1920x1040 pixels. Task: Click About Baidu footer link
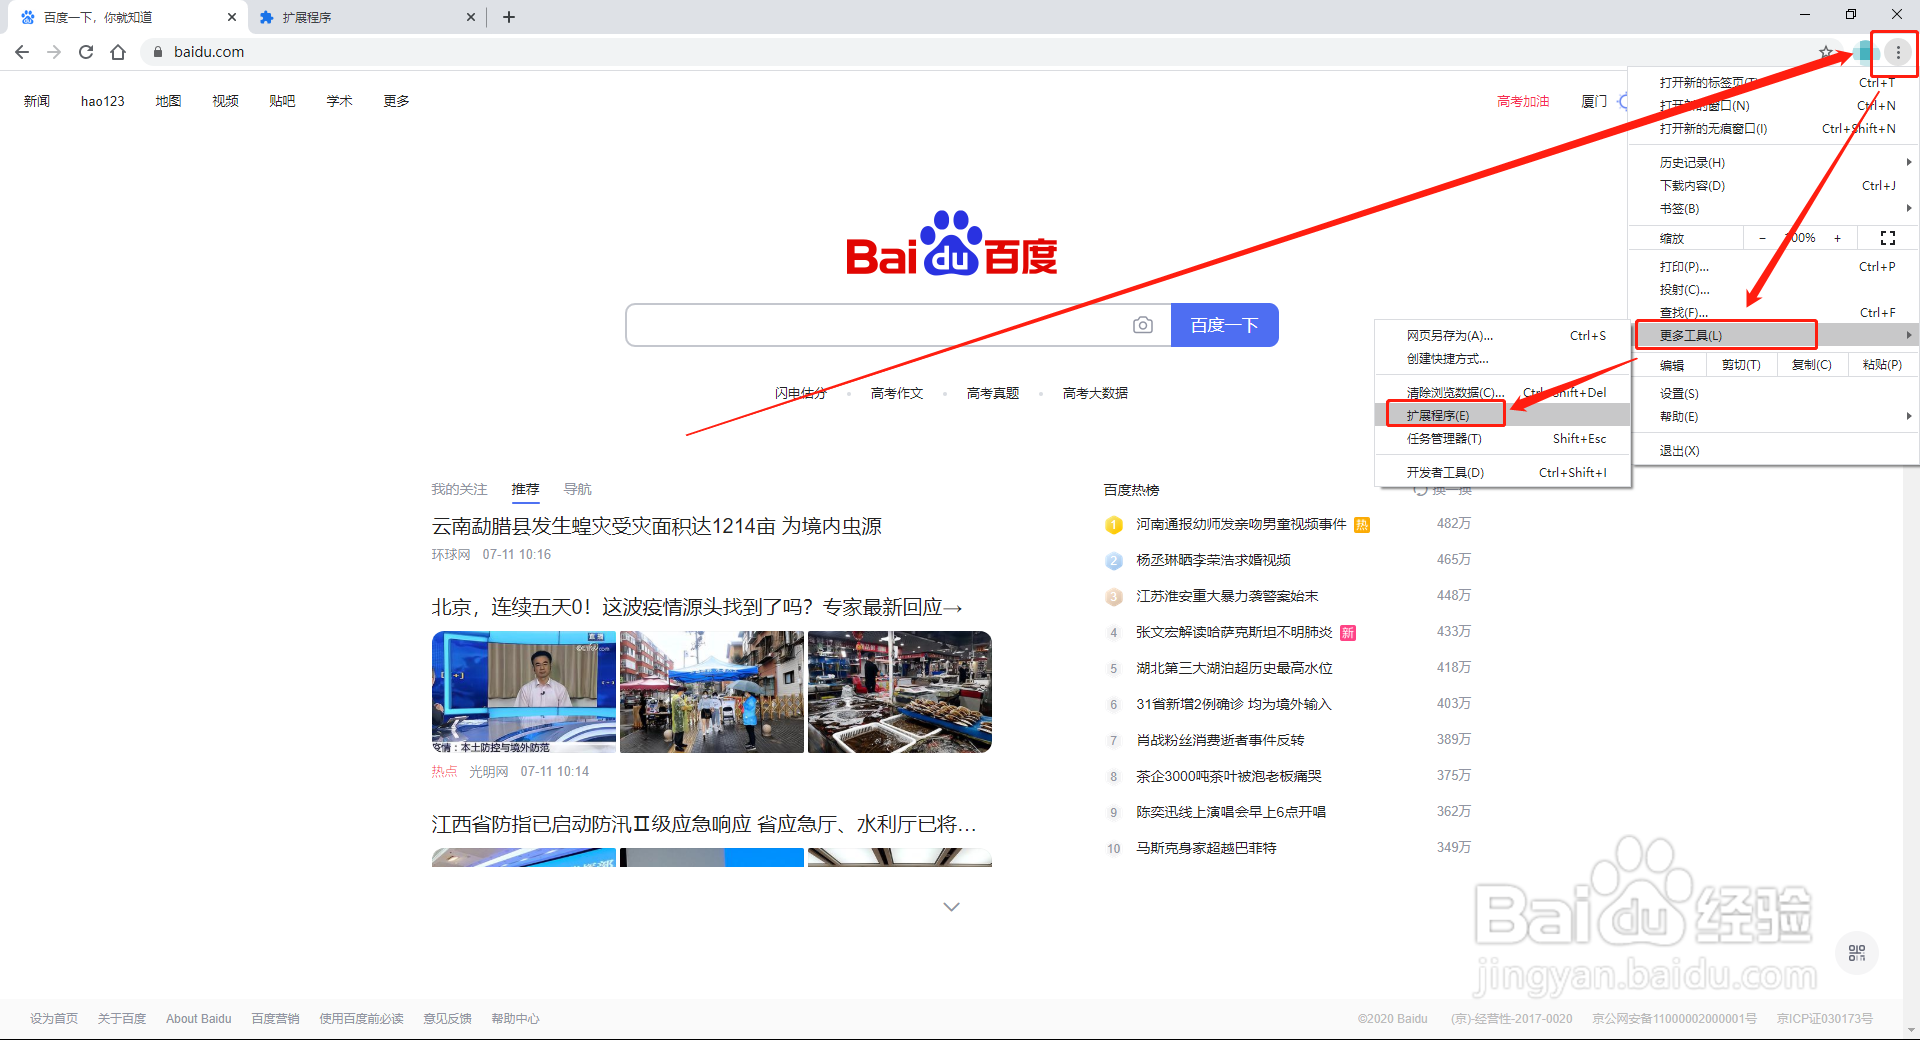coord(198,1018)
